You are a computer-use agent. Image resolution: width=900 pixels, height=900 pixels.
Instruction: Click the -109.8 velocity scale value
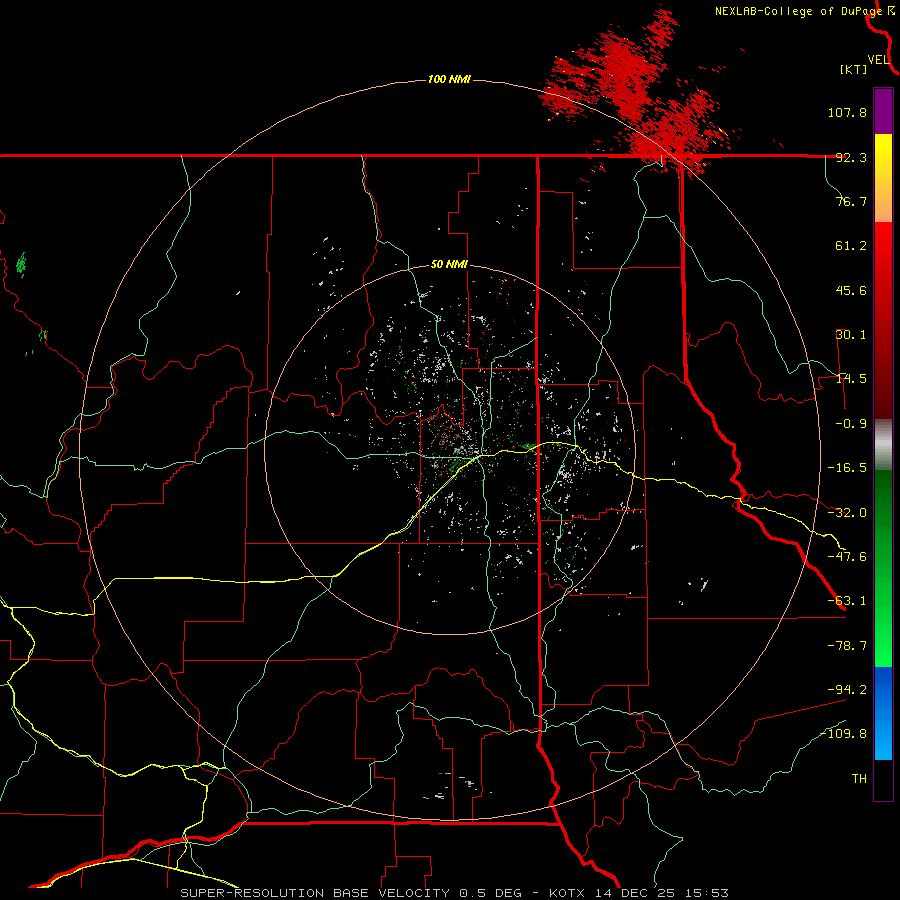click(x=844, y=734)
